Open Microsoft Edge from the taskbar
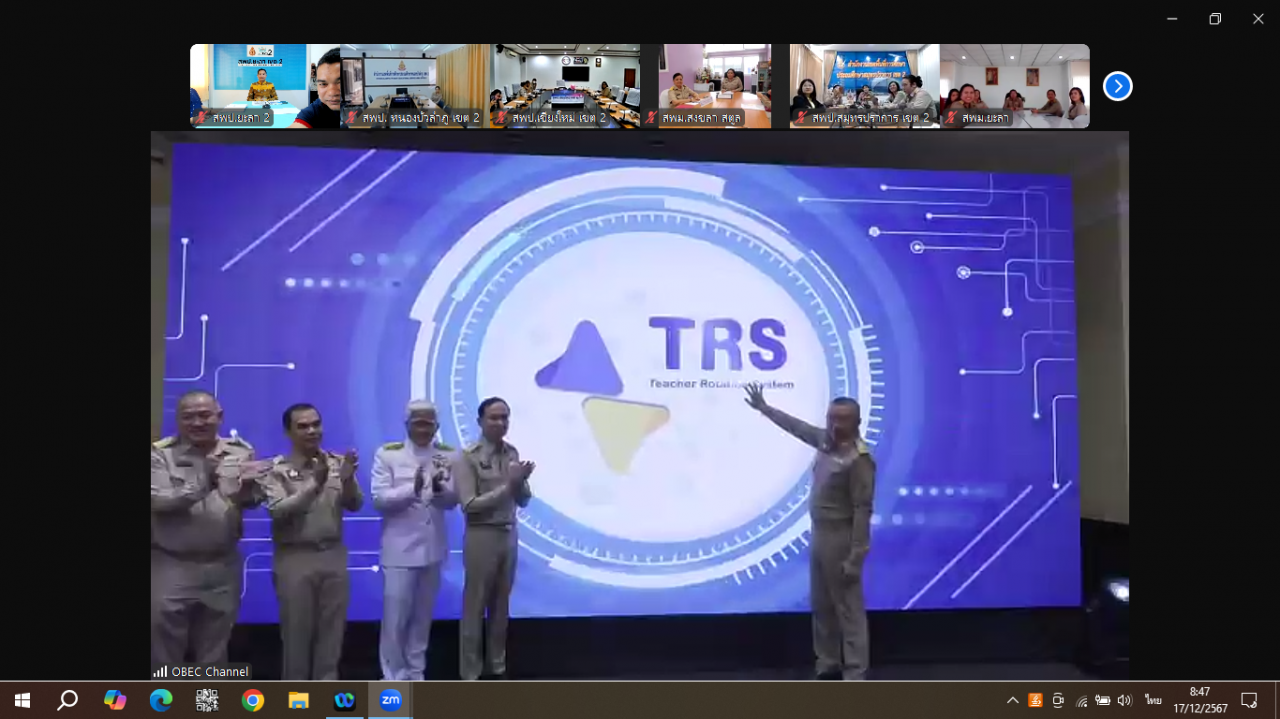1280x719 pixels. [x=161, y=700]
